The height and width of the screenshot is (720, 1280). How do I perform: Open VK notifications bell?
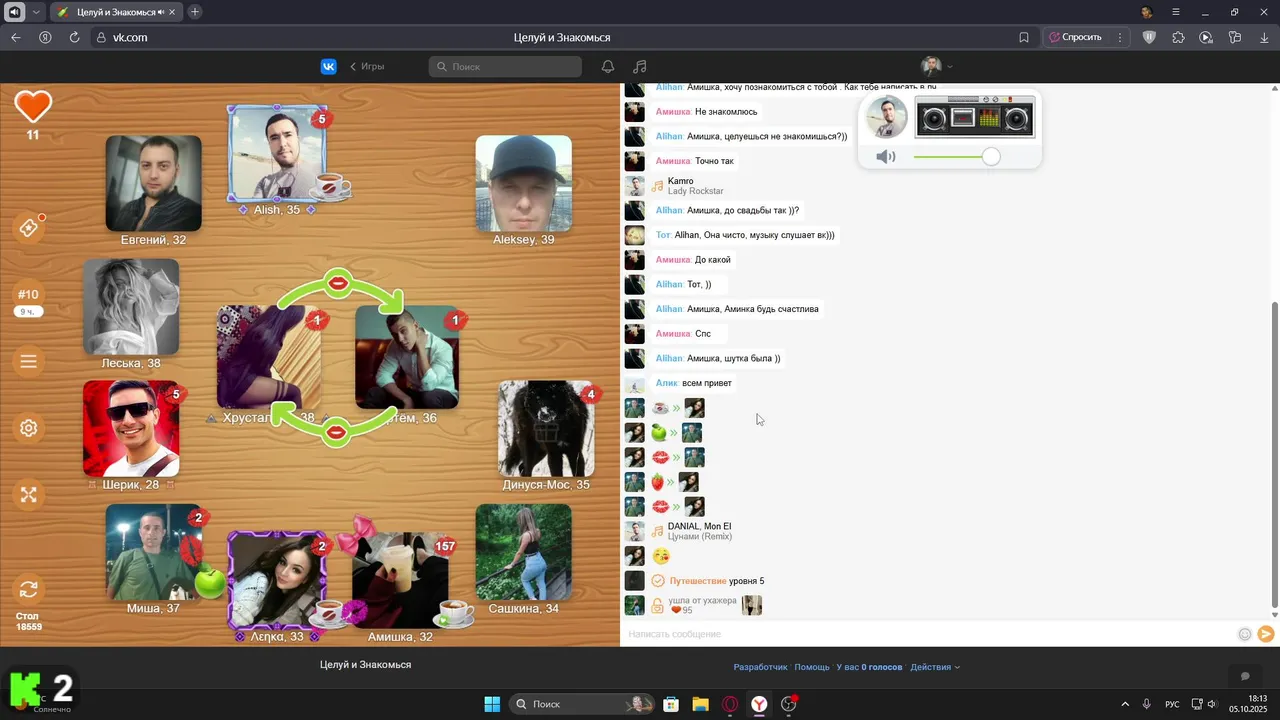click(x=608, y=66)
